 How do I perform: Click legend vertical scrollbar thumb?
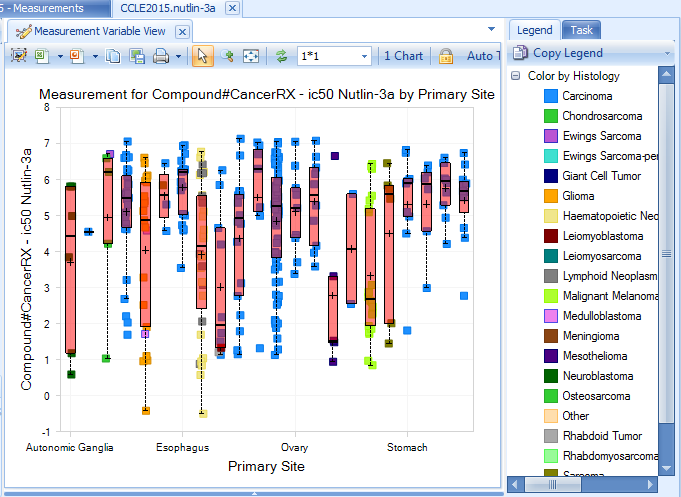pos(666,253)
